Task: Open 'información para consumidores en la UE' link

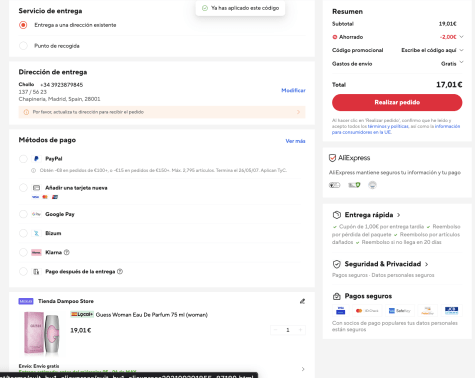Action: pyautogui.click(x=396, y=129)
